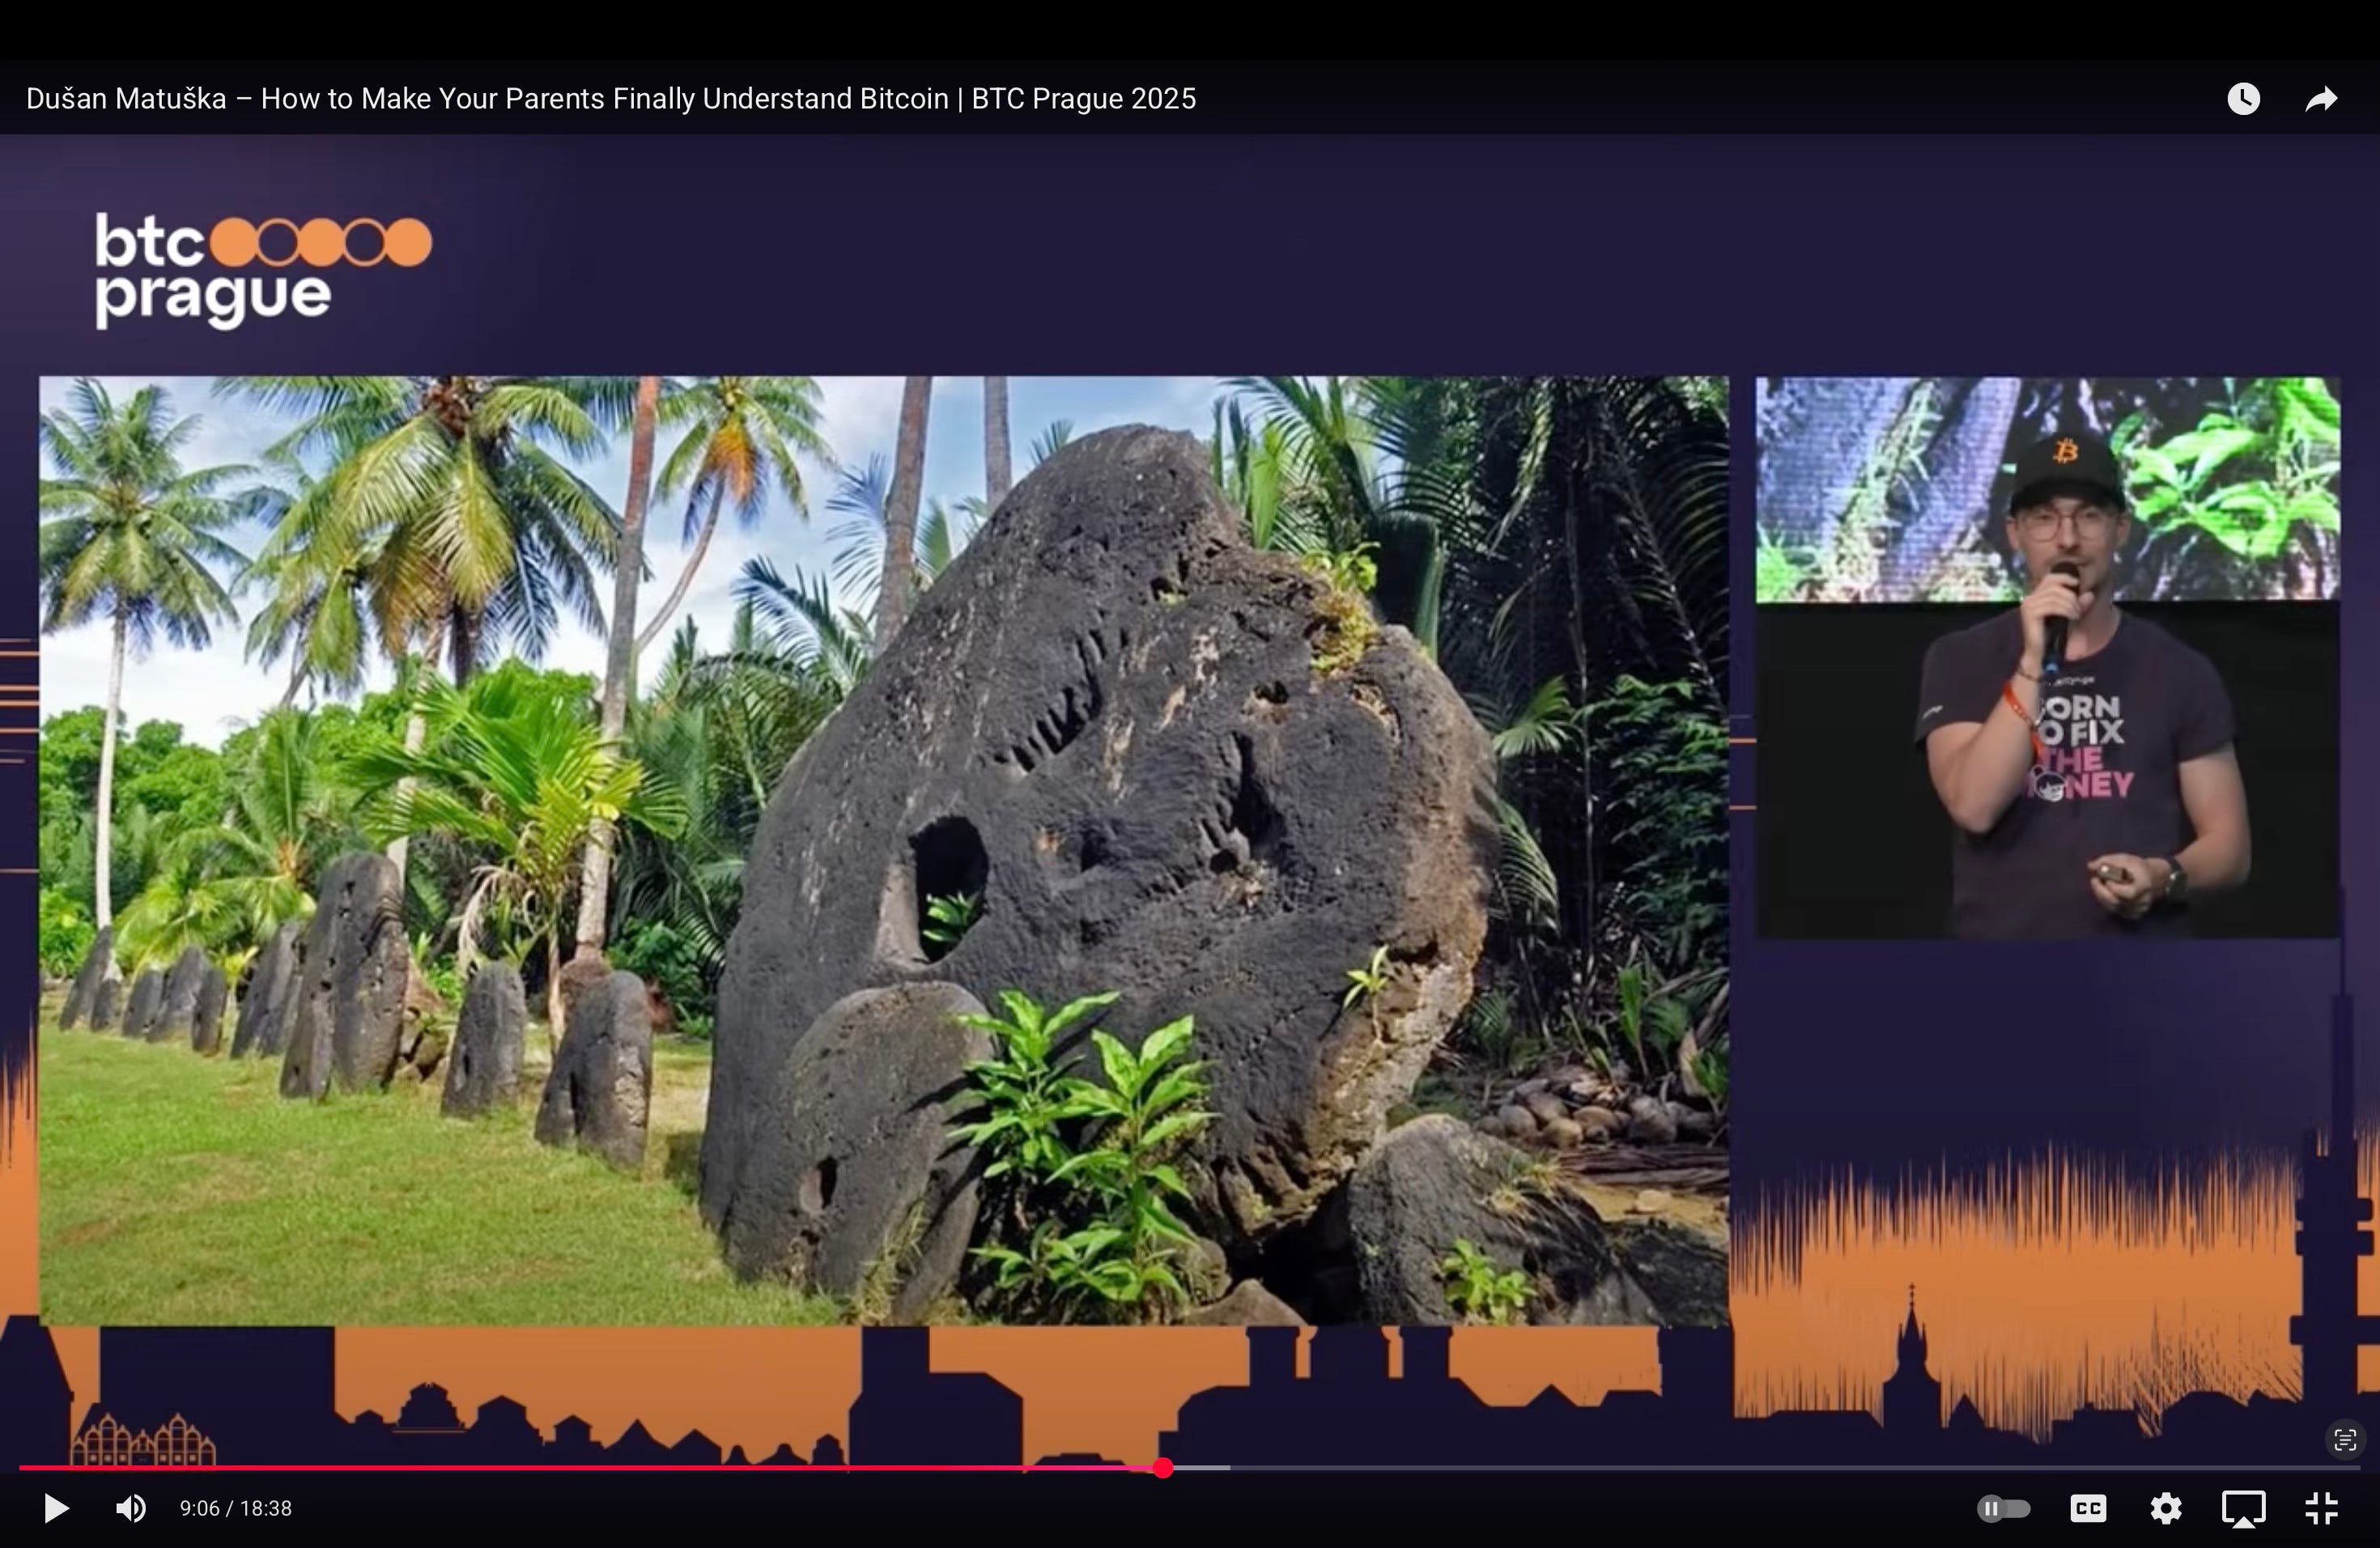Click the AirPlay casting icon
The width and height of the screenshot is (2380, 1548).
point(2243,1508)
